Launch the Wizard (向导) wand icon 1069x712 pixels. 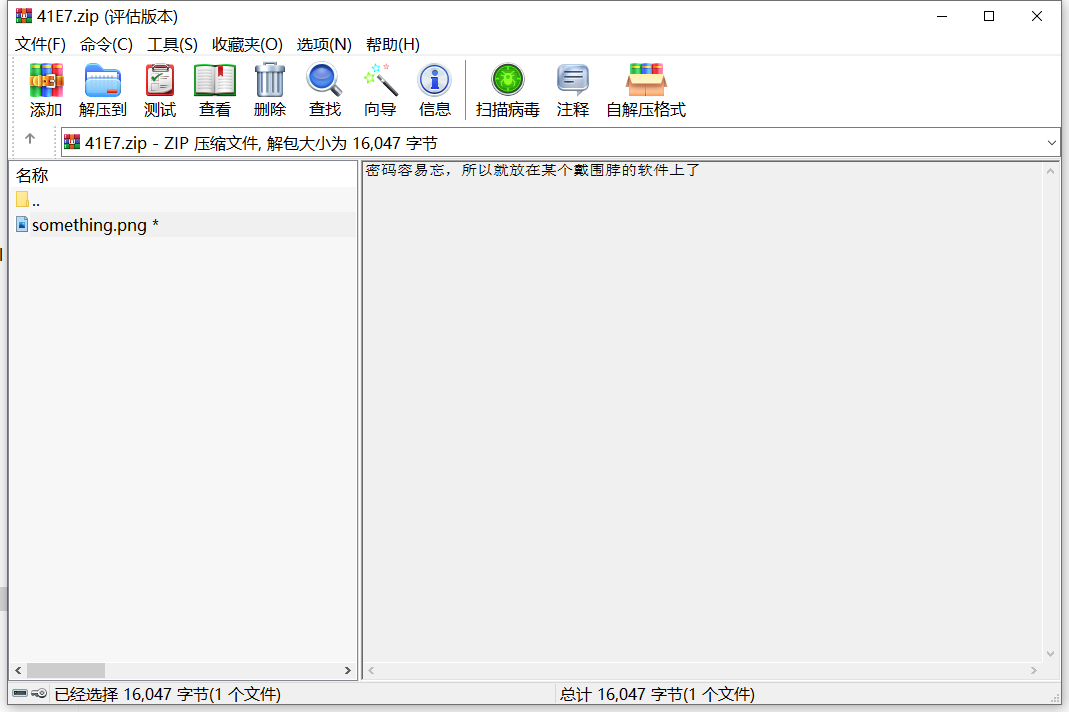coord(380,80)
